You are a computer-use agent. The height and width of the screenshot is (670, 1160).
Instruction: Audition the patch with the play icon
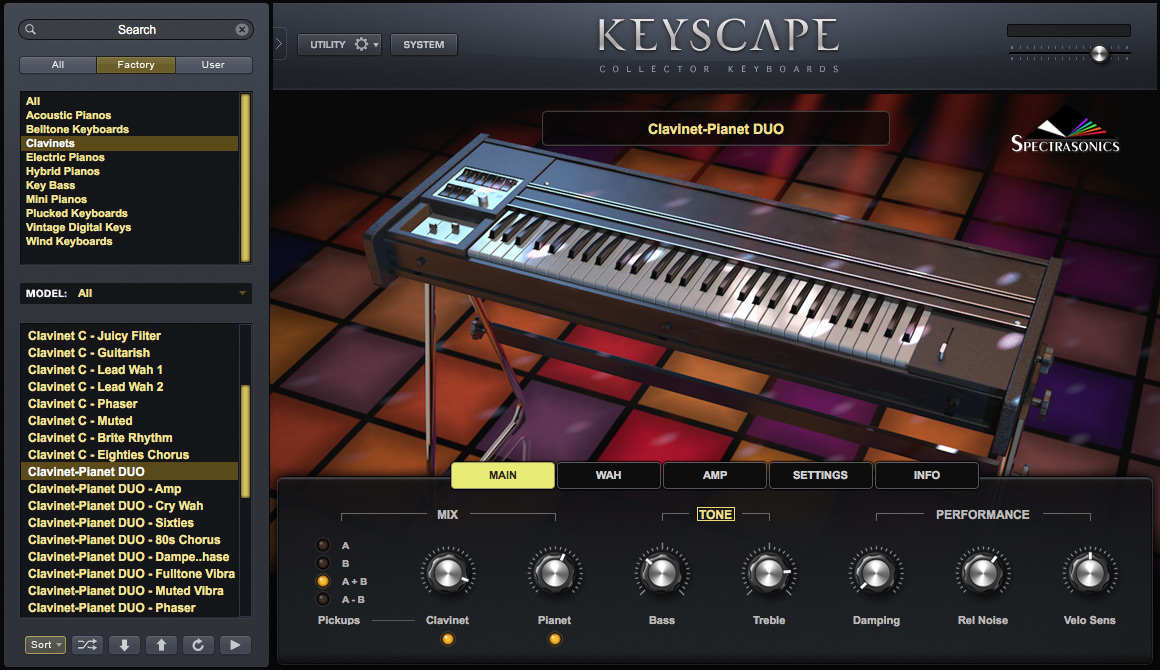click(235, 645)
